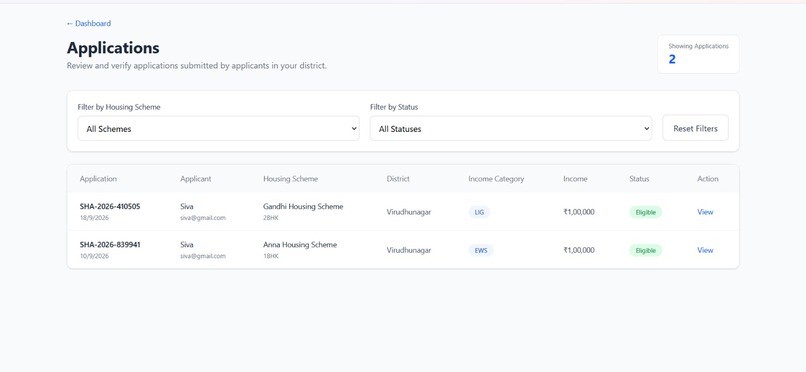The height and width of the screenshot is (372, 806).
Task: View application SHA-2026-839941
Action: 705,250
